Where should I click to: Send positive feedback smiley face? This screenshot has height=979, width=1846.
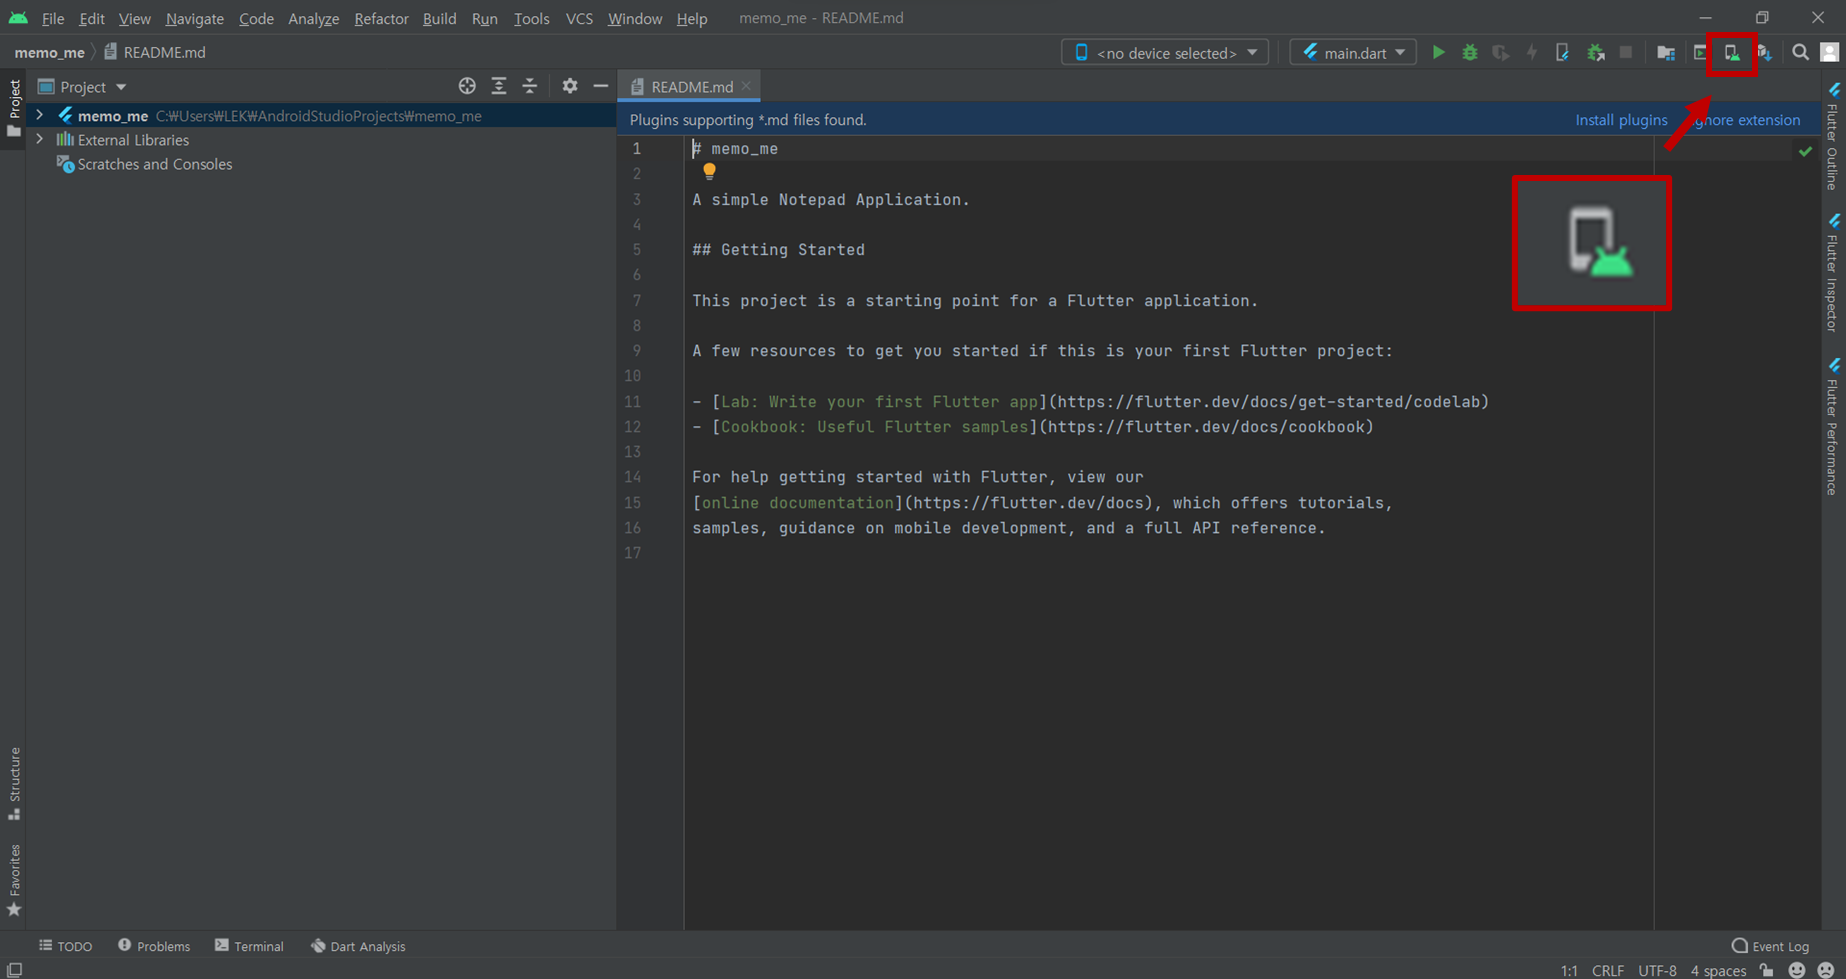pyautogui.click(x=1797, y=970)
